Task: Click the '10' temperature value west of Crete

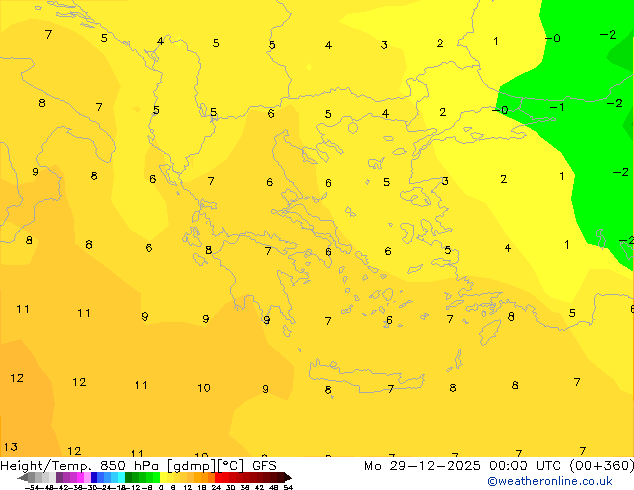Action: 204,388
